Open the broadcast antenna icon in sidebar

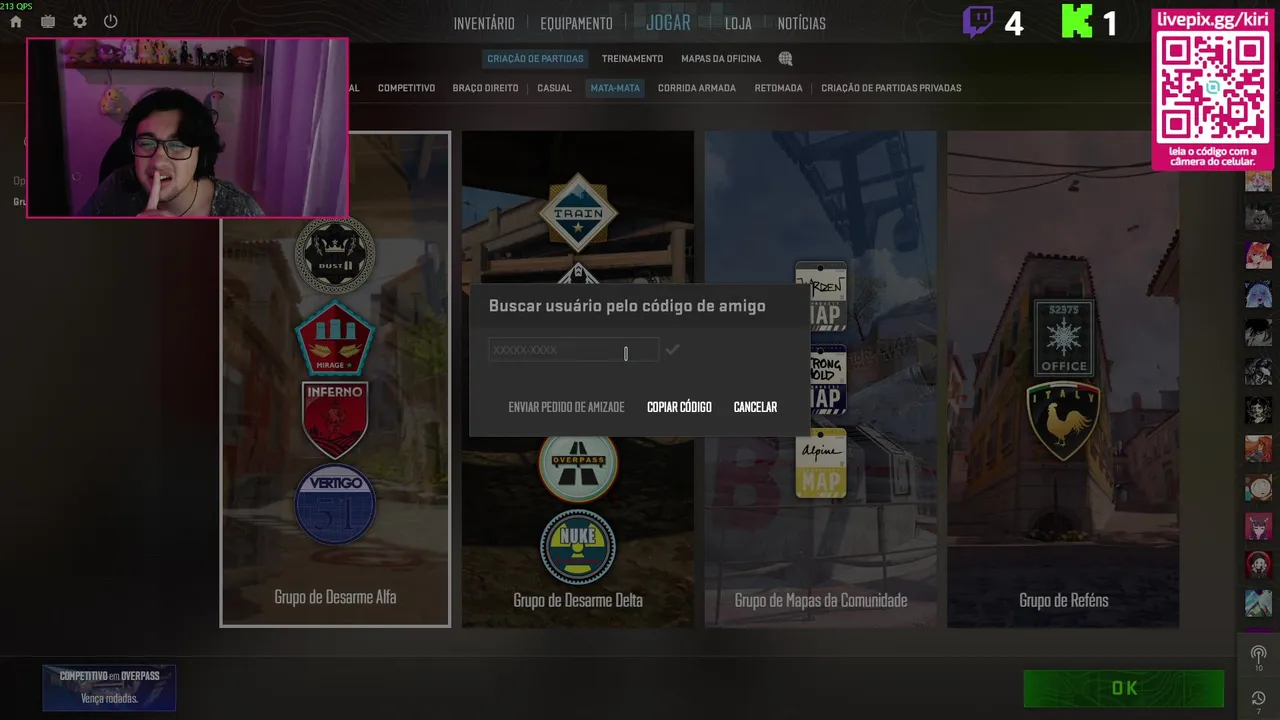(x=1258, y=656)
